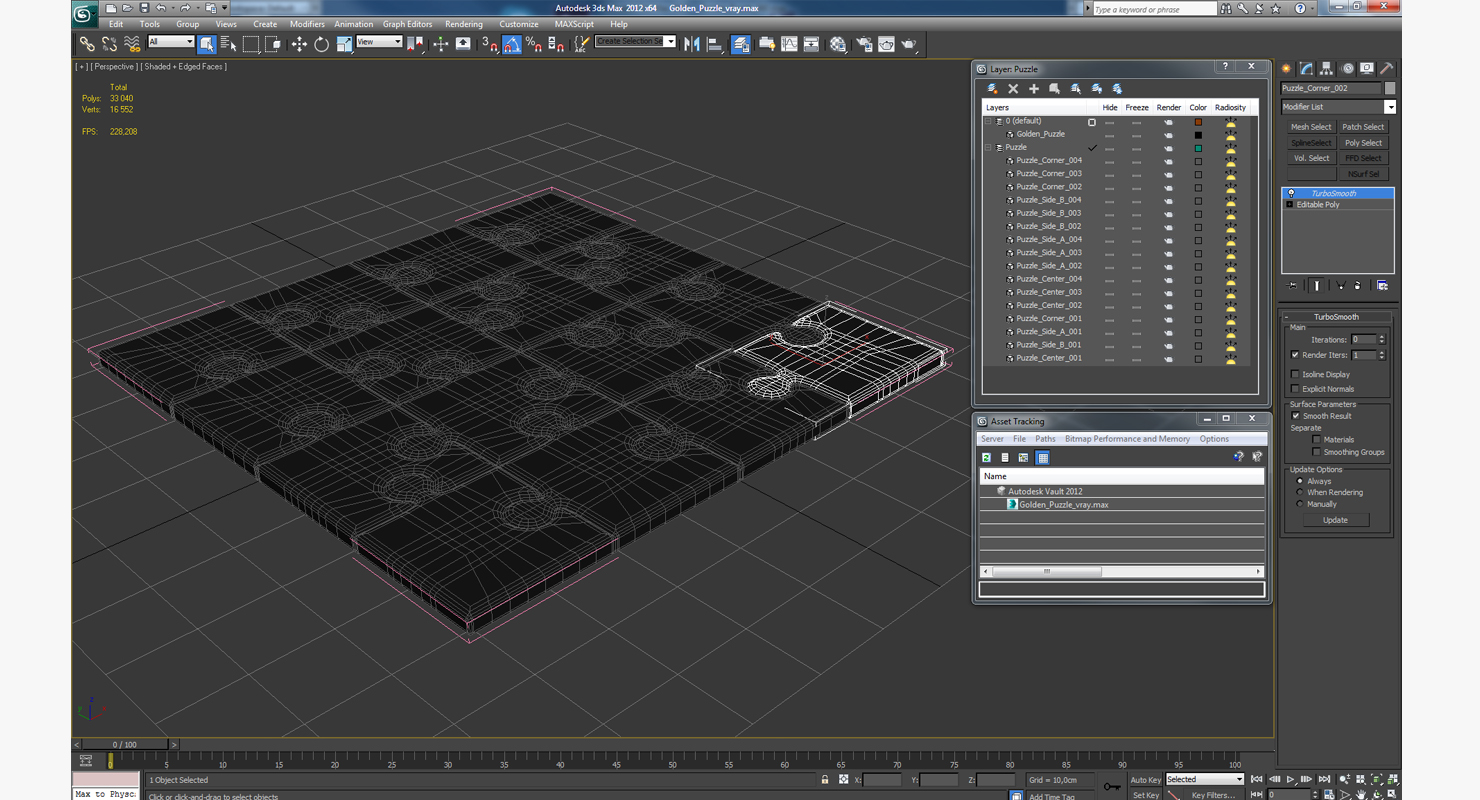Enable Explicit Normals checkbox
This screenshot has width=1480, height=800.
tap(1295, 389)
